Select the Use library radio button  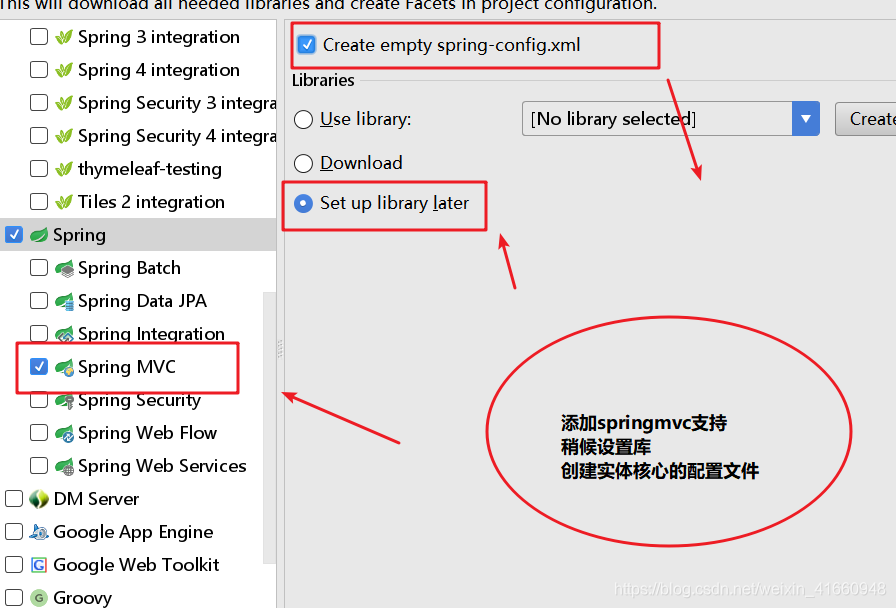coord(303,119)
